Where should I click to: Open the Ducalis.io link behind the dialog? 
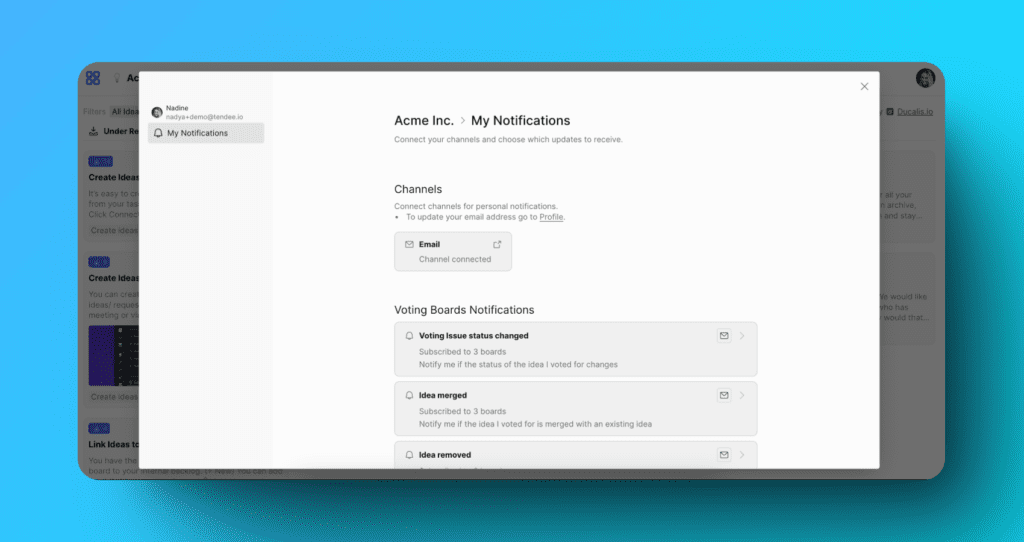click(914, 112)
